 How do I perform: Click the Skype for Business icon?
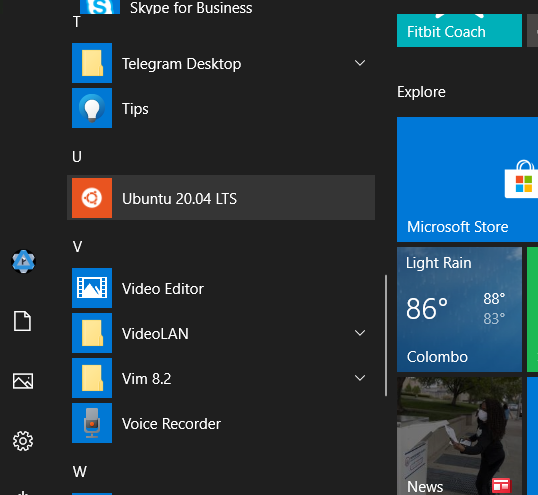tap(100, 7)
